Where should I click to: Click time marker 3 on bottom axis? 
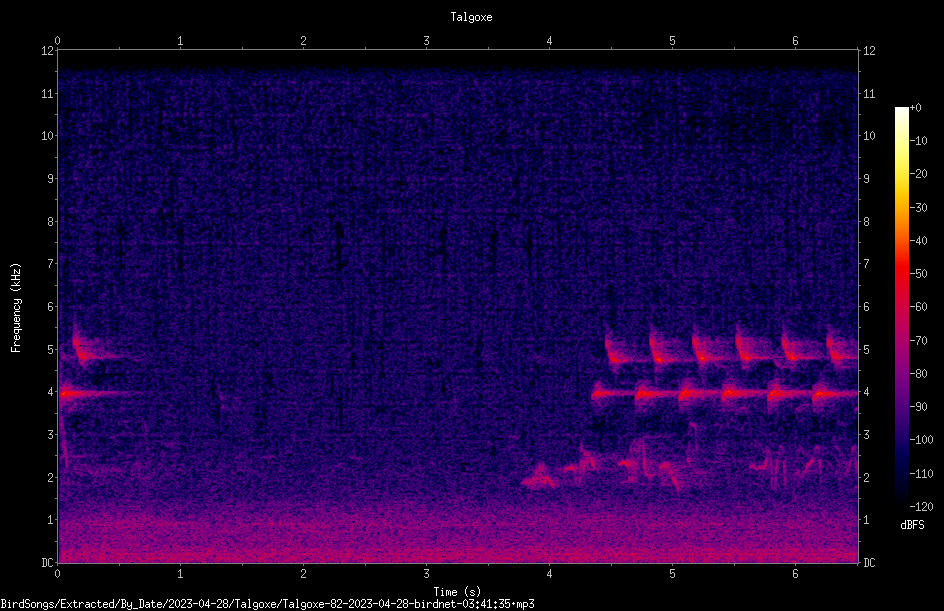426,574
